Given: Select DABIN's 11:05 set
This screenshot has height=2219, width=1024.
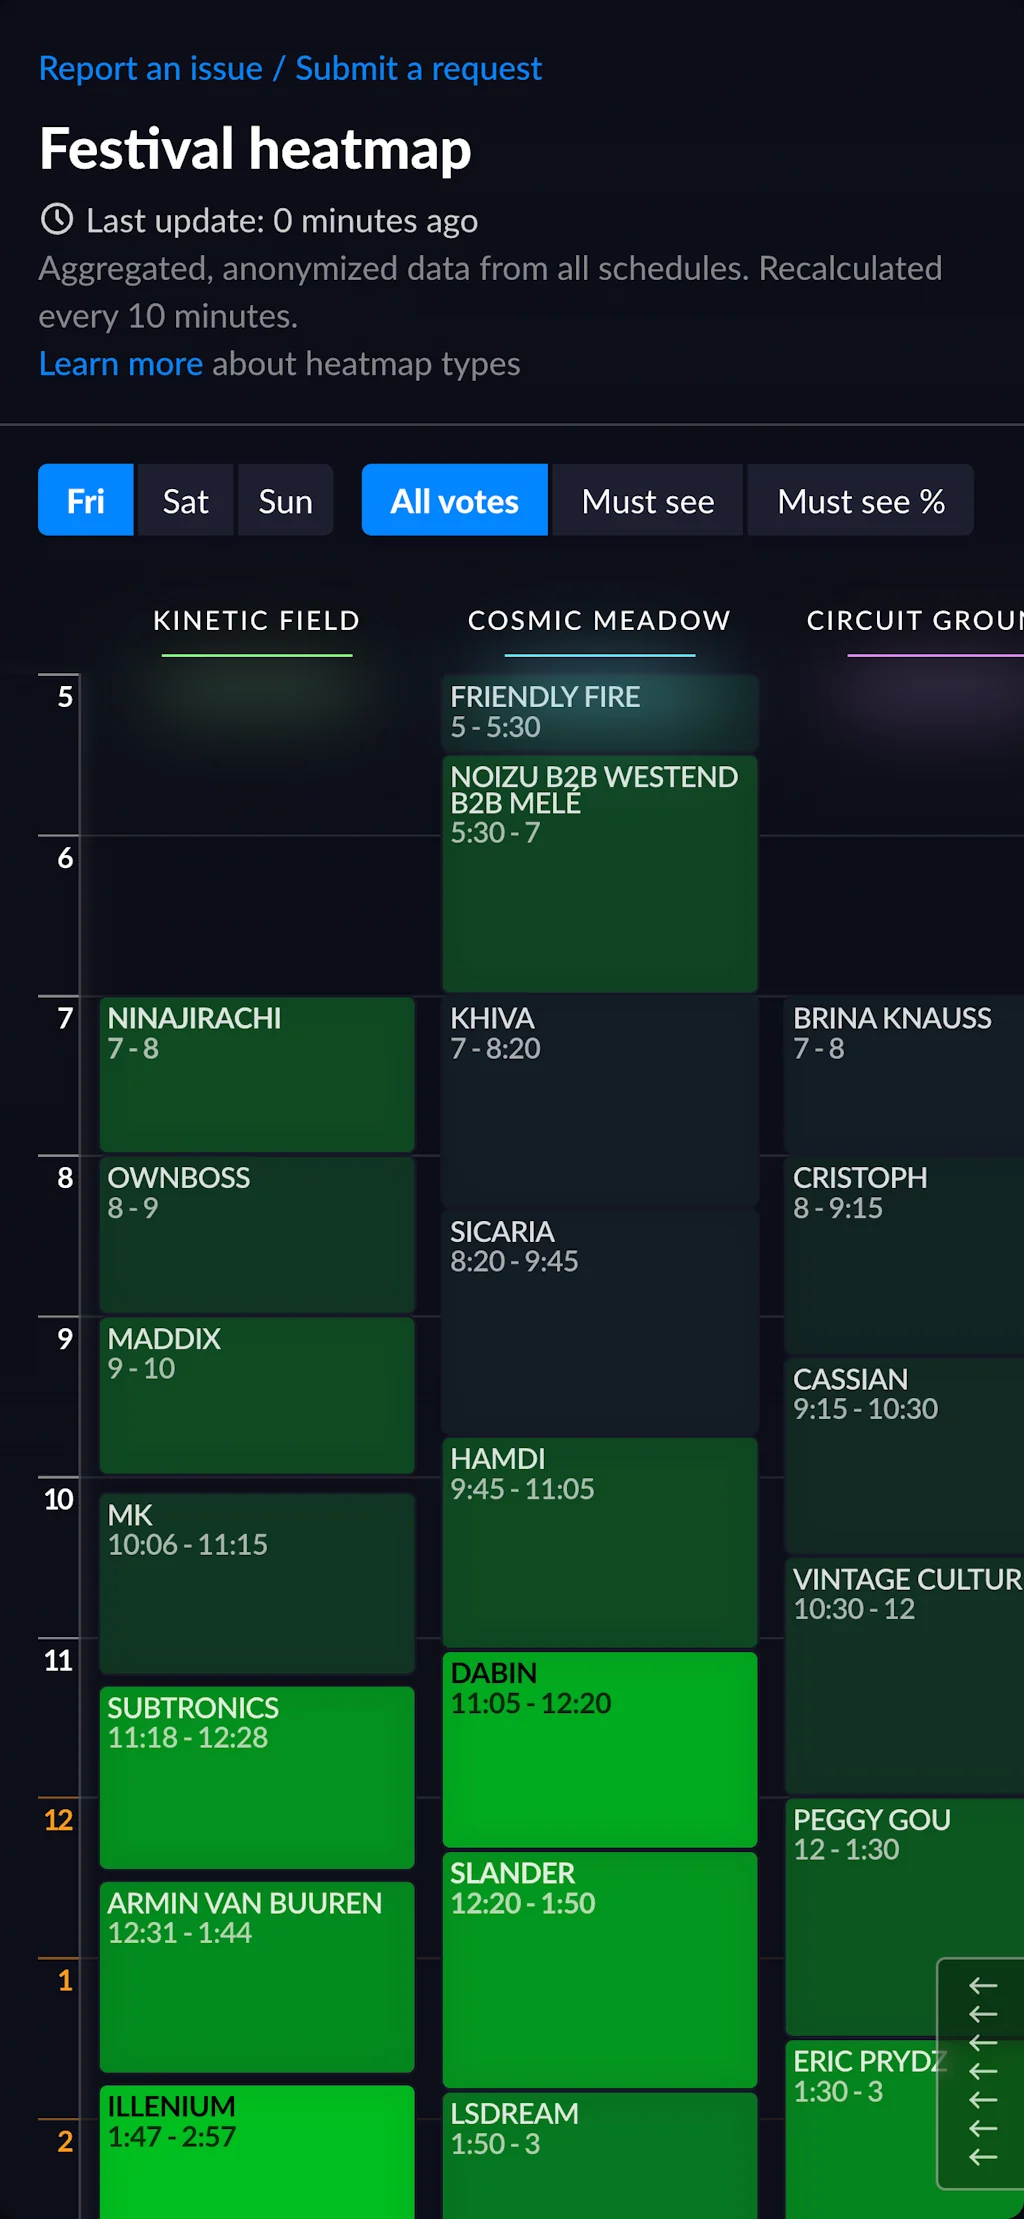Looking at the screenshot, I should [598, 1750].
